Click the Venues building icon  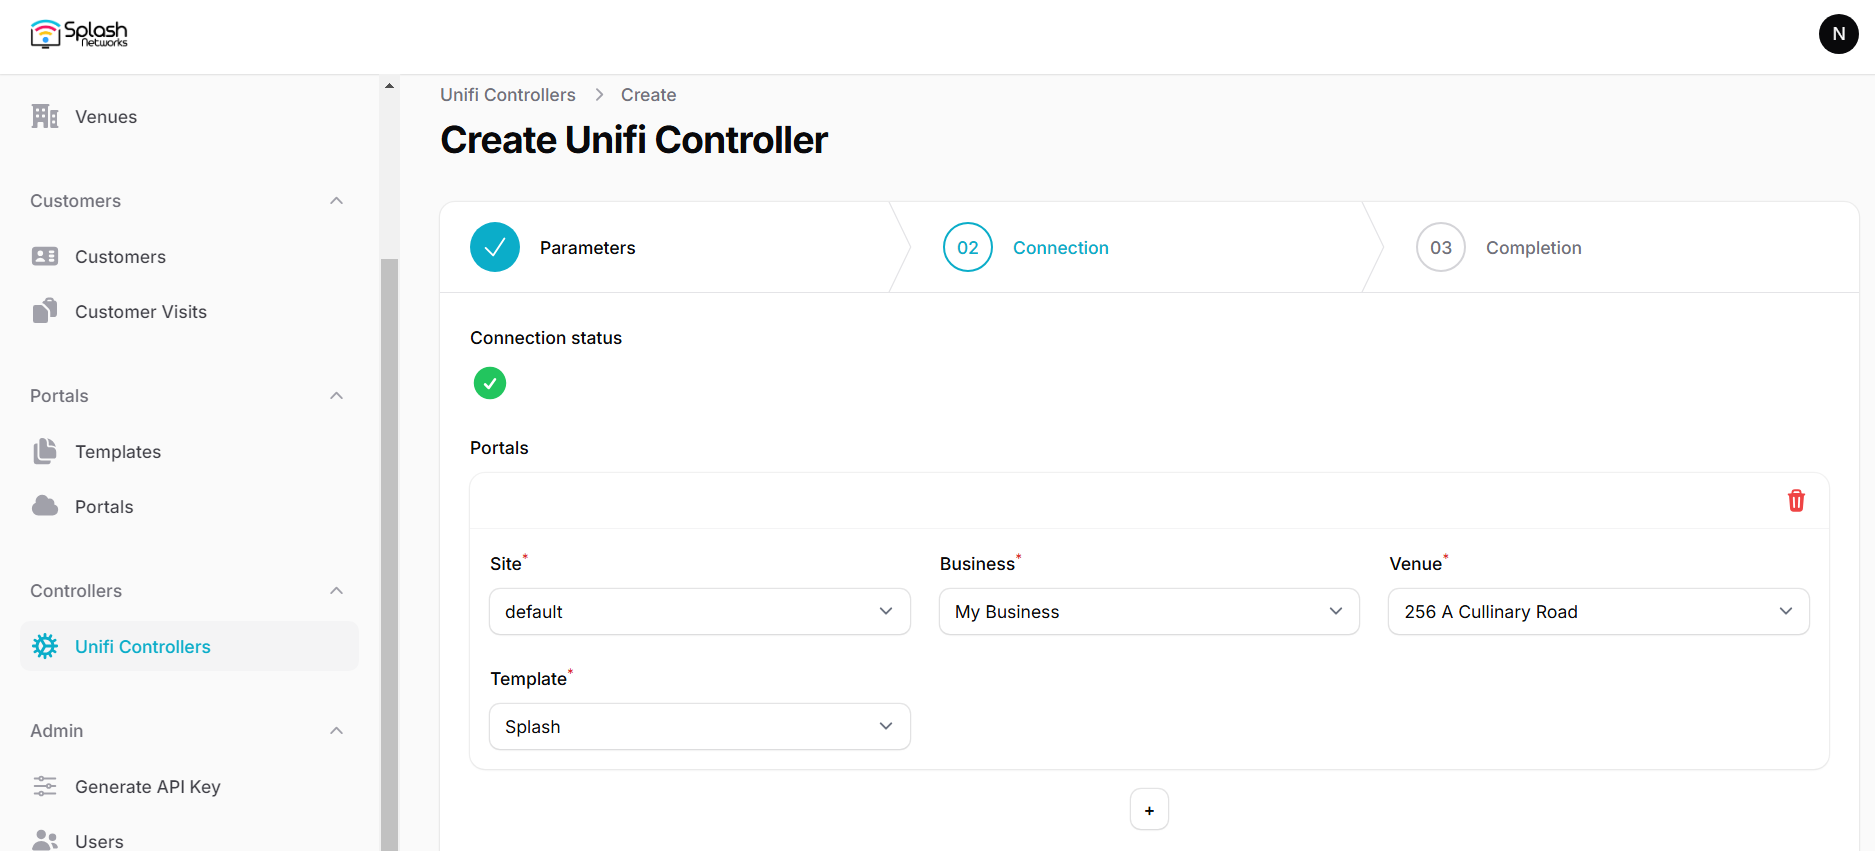(x=45, y=116)
